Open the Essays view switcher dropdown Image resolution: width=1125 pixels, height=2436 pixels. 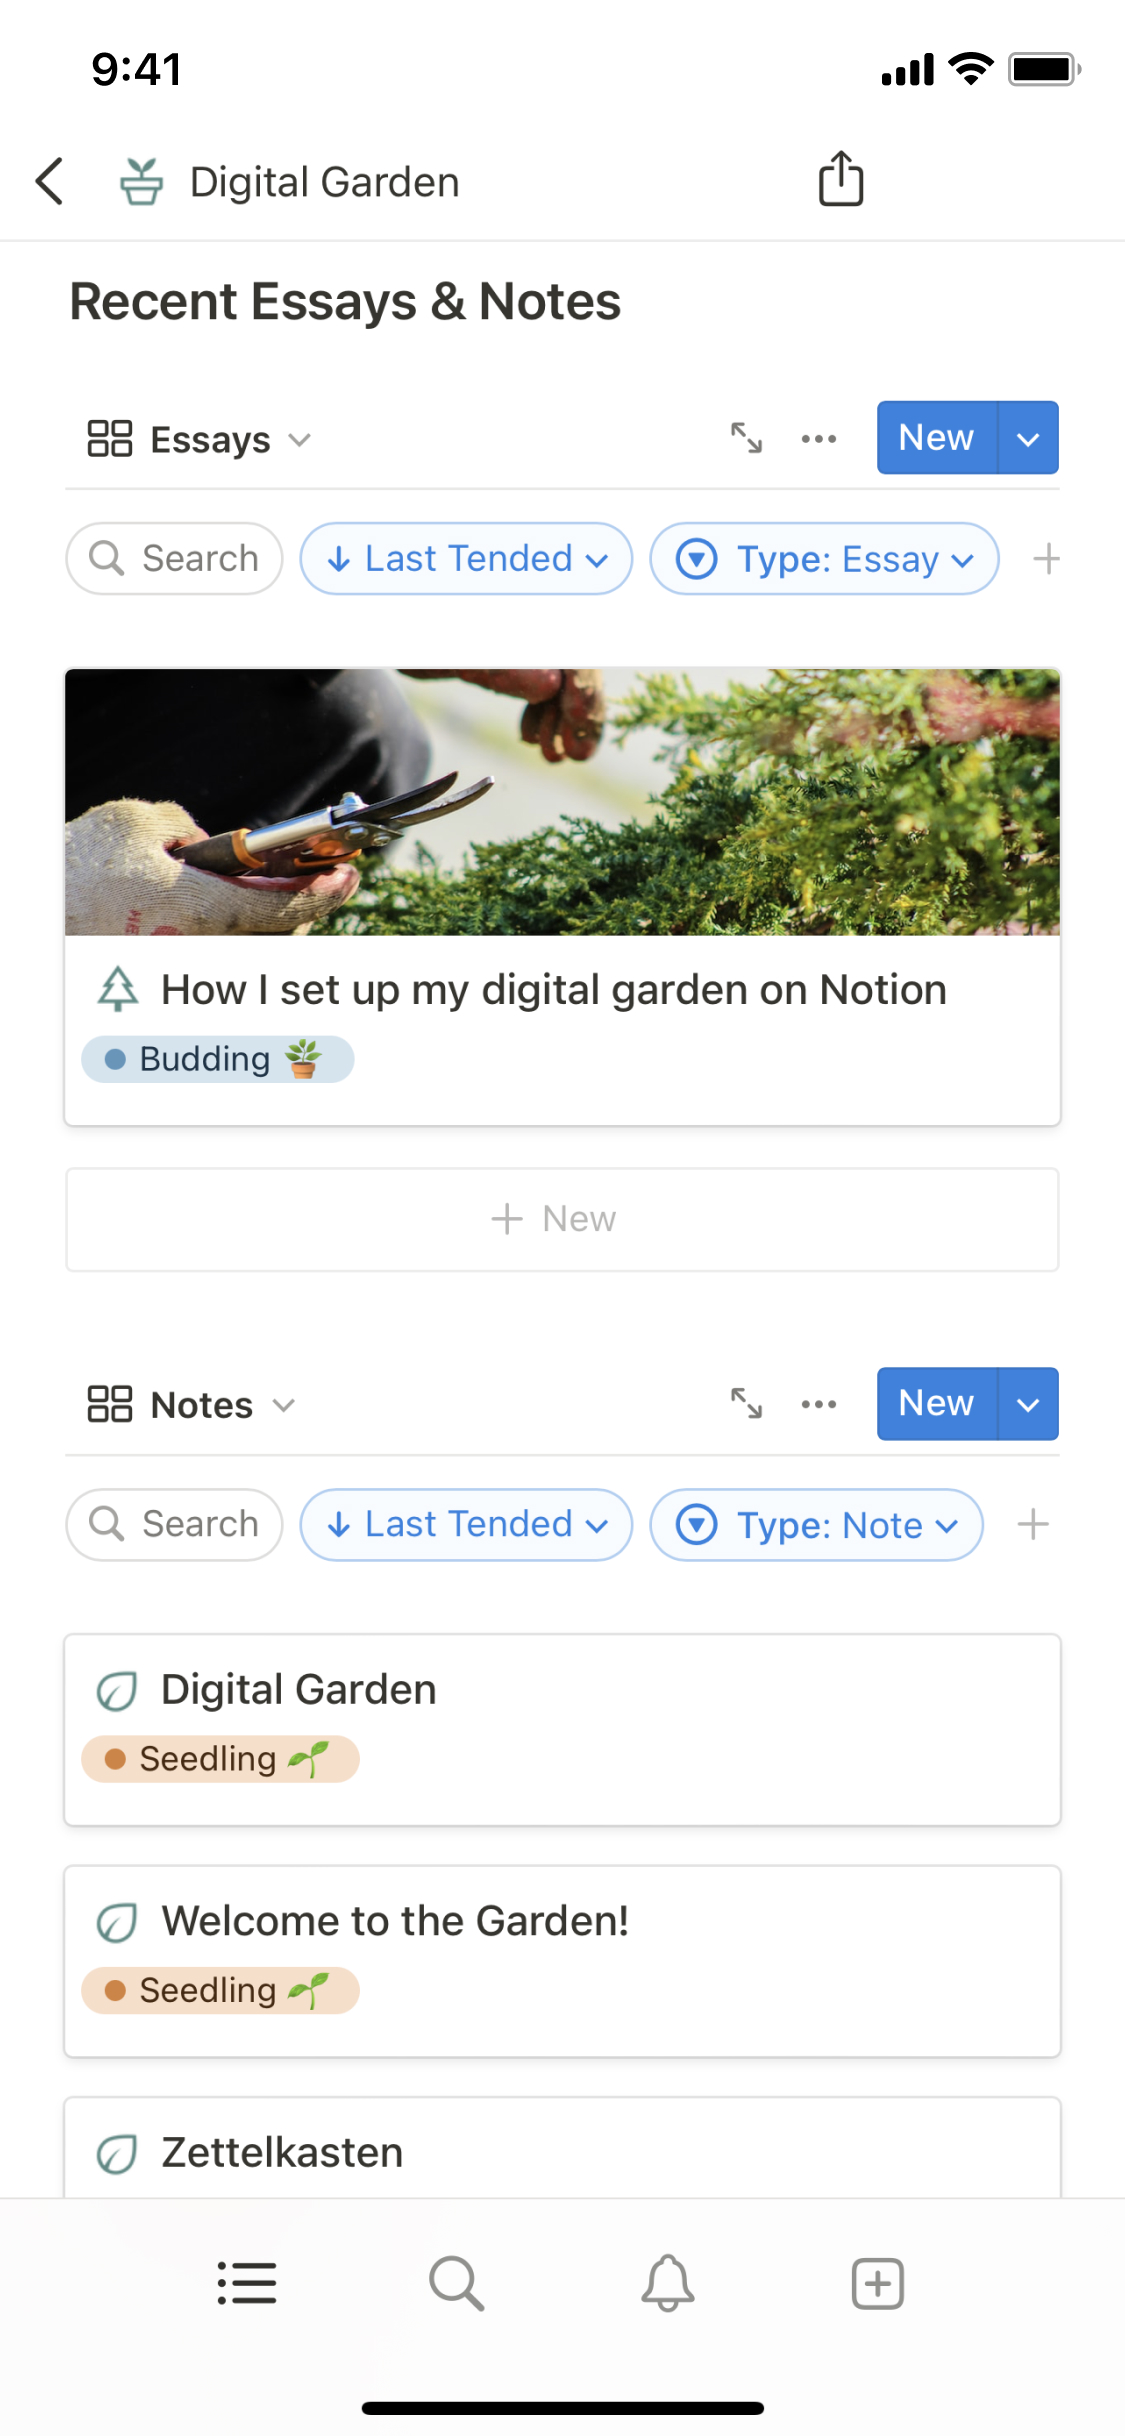pos(200,440)
